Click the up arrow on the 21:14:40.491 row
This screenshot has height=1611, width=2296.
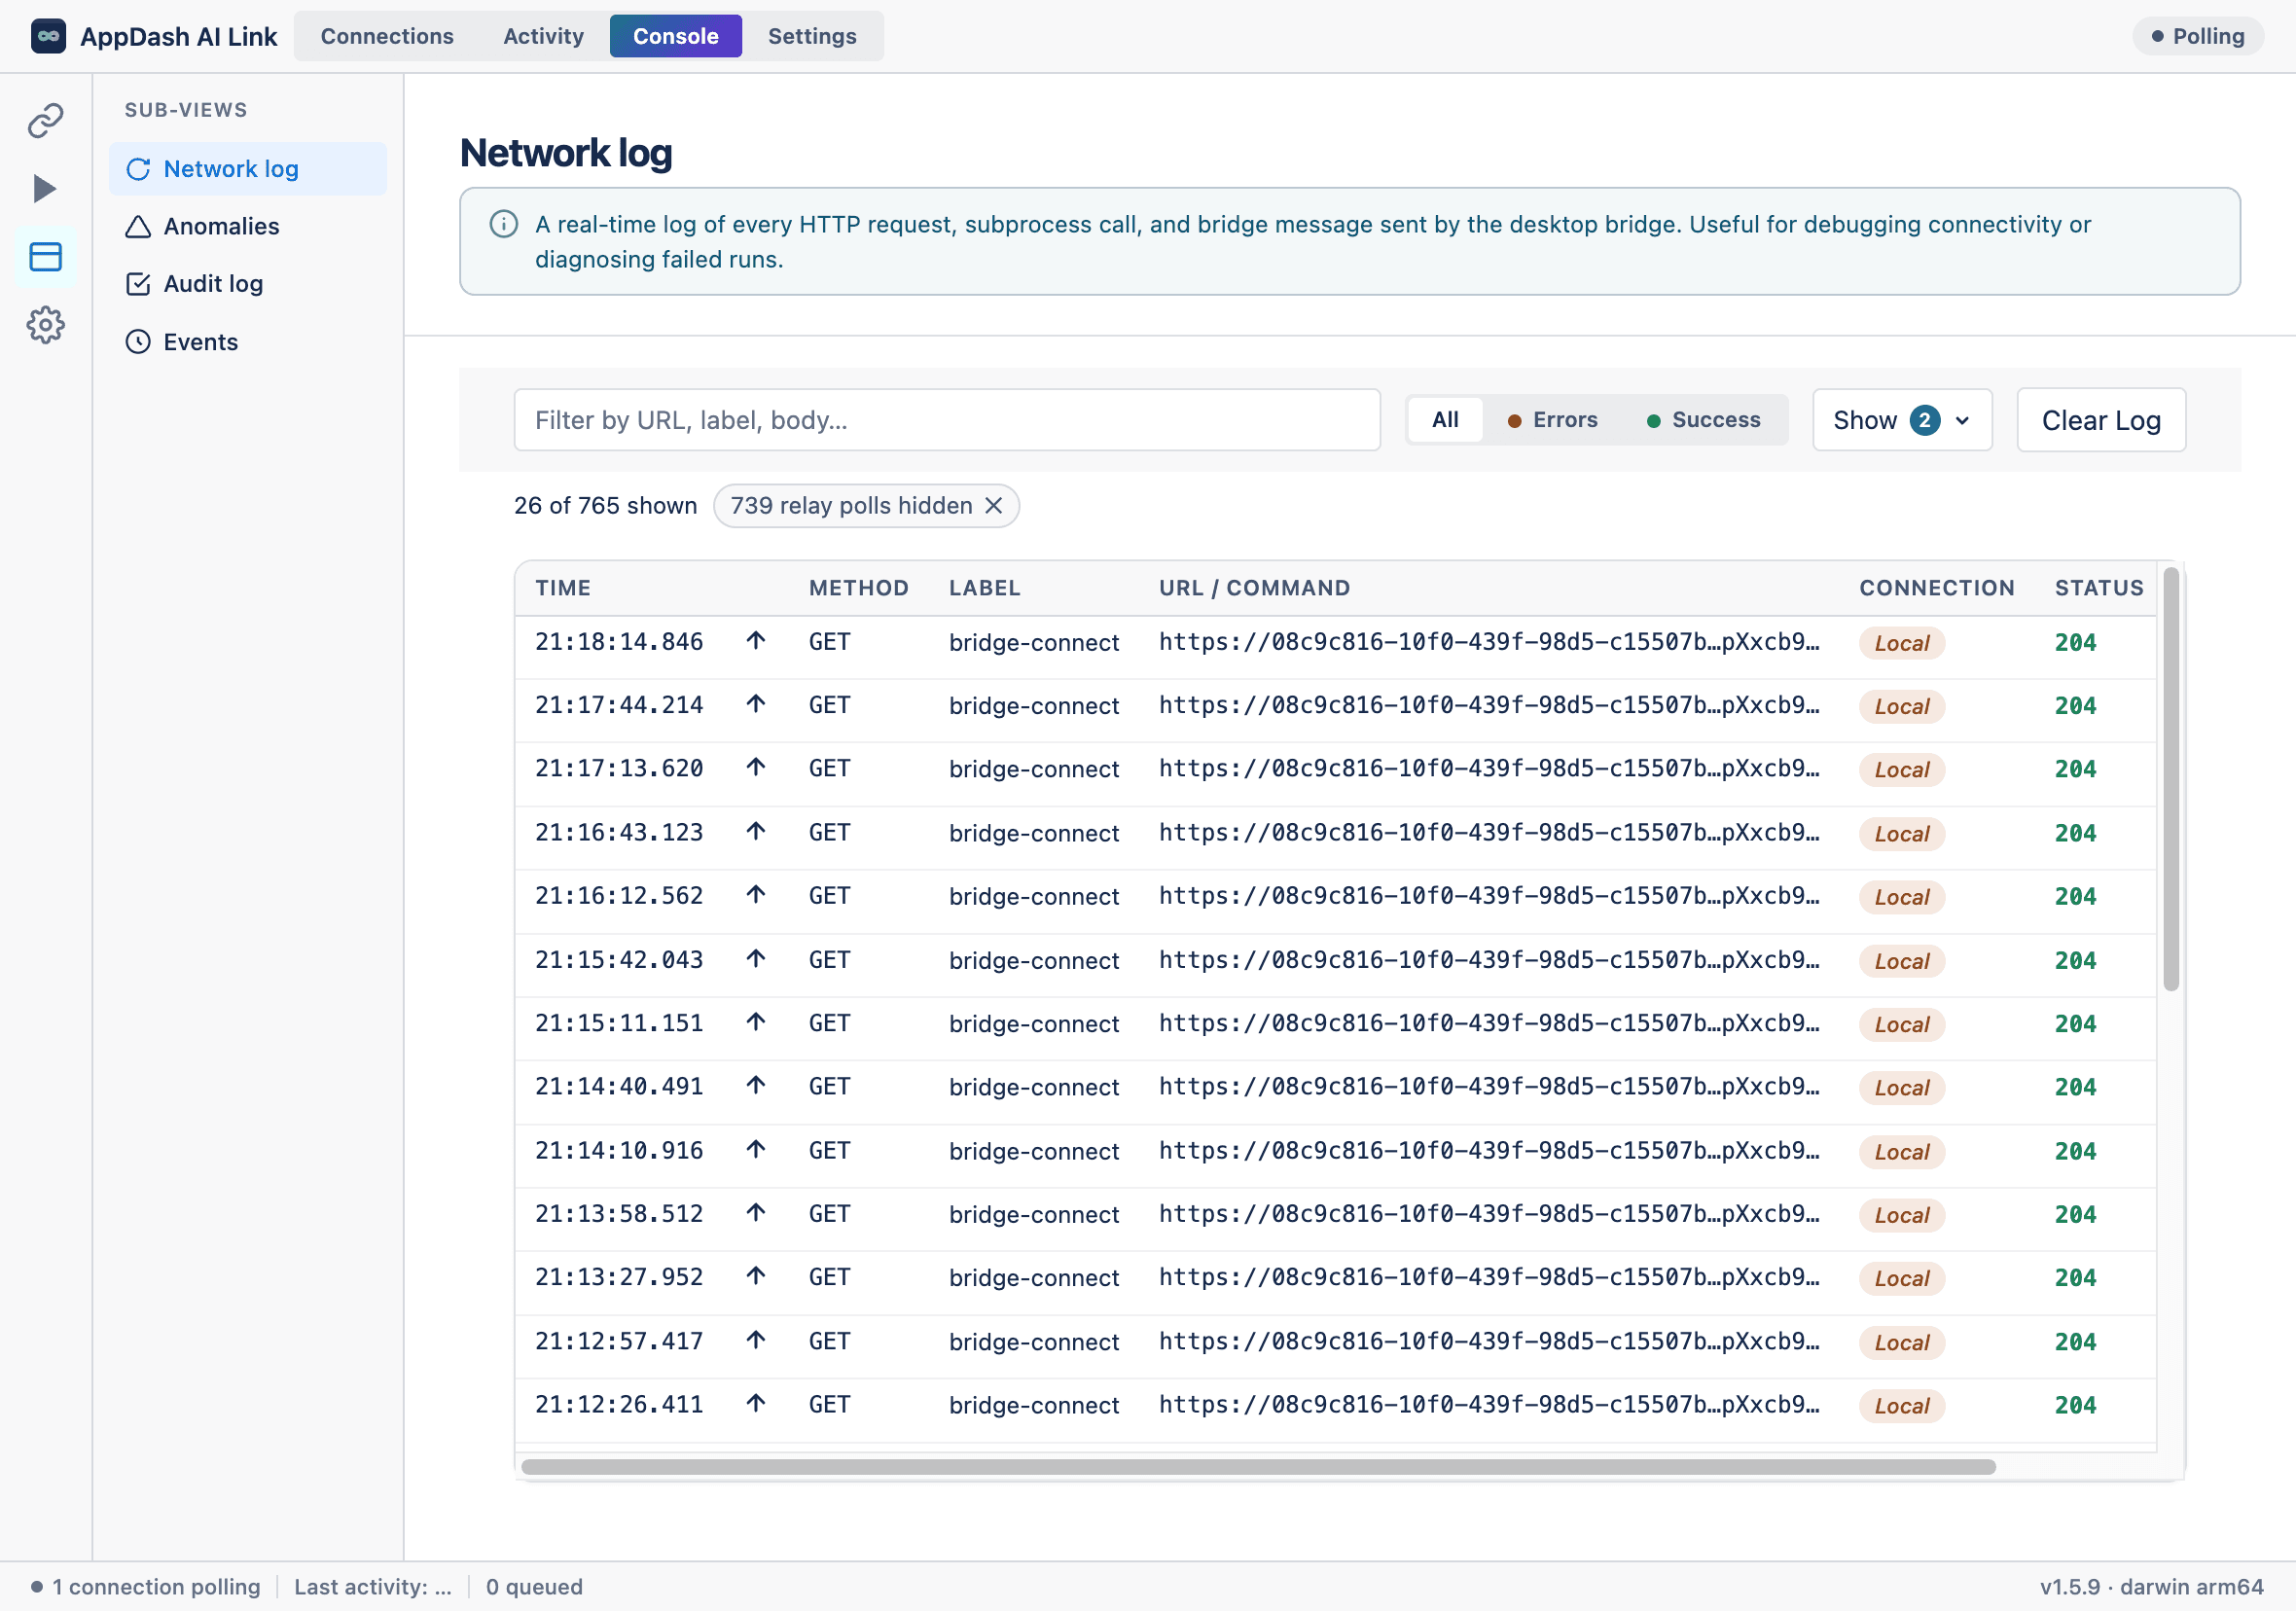click(756, 1086)
